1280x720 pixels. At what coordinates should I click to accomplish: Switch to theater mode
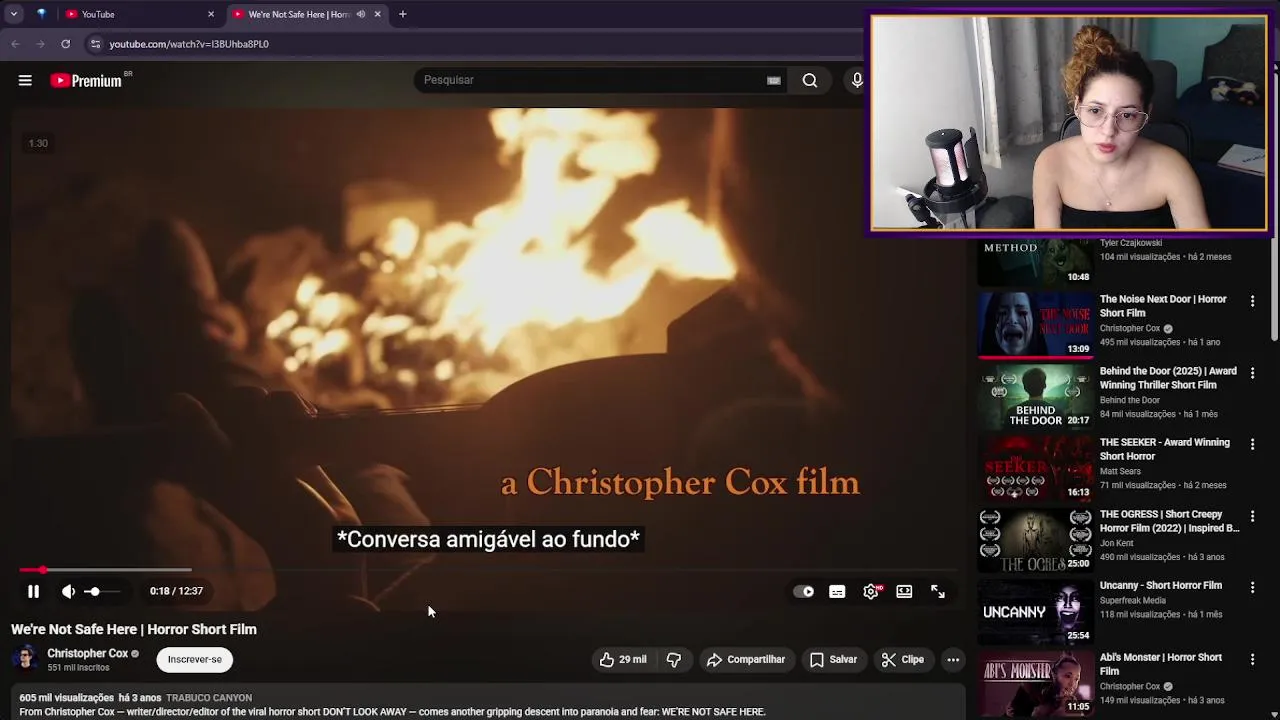904,591
